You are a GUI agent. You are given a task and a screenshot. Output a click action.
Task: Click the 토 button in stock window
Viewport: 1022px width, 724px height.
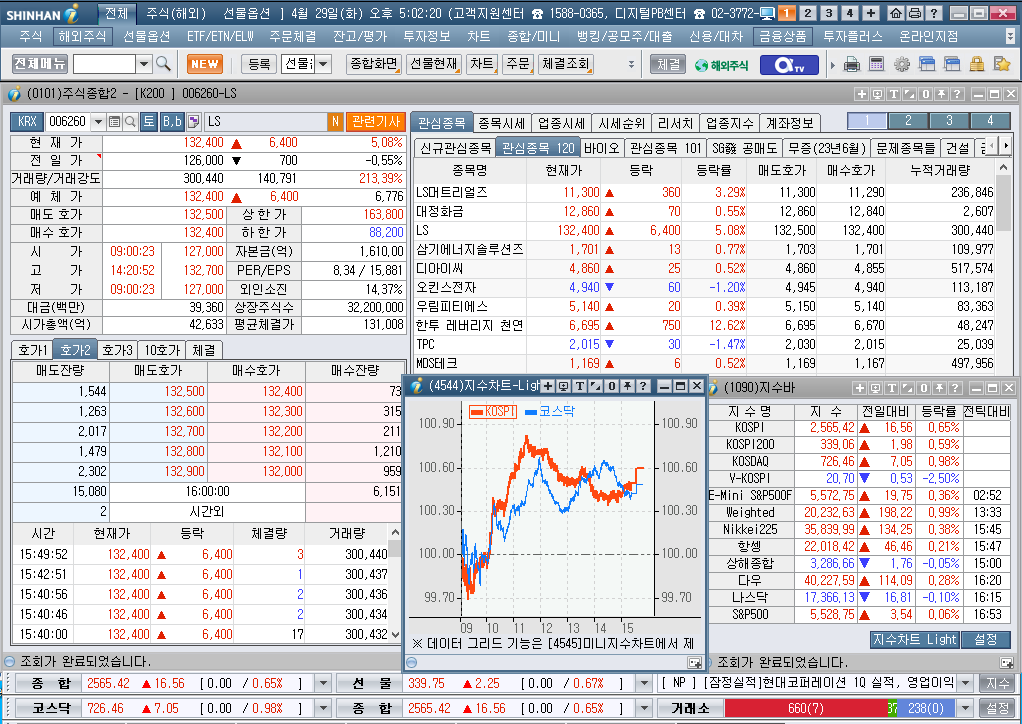coord(149,121)
